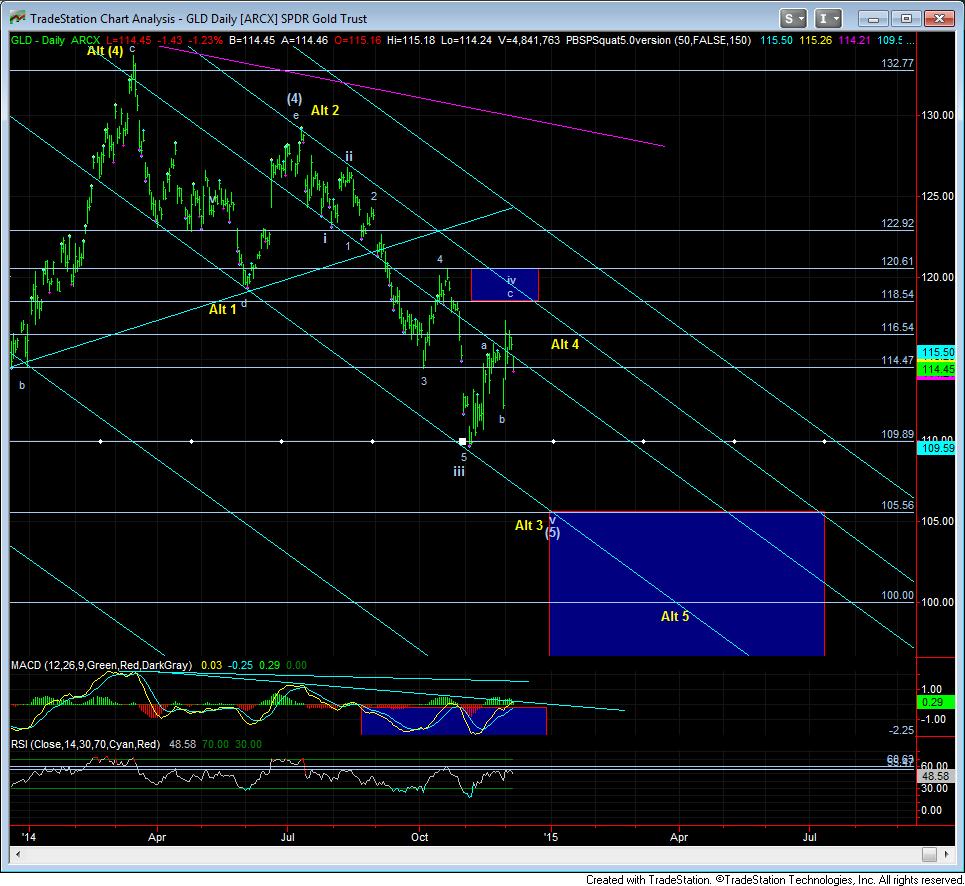Click the horizontal scrollbar left arrow

pos(18,855)
